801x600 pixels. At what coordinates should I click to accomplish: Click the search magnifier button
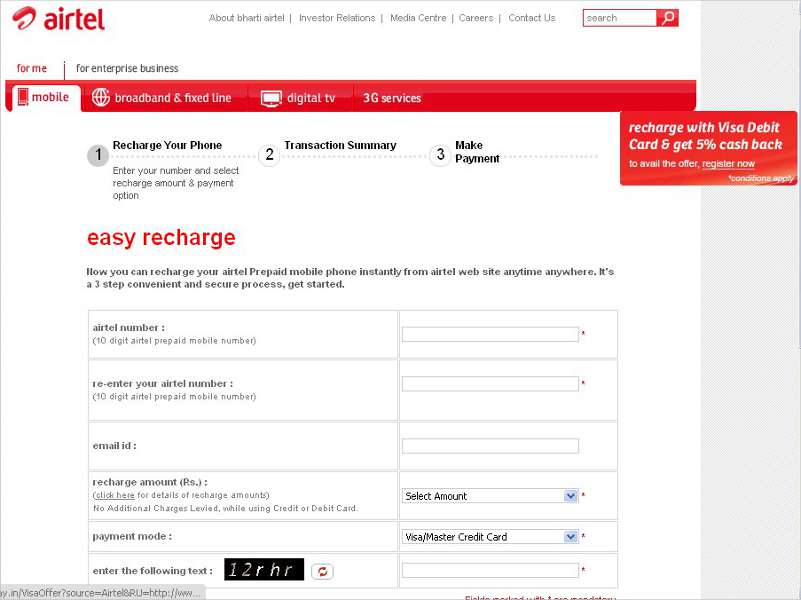click(x=667, y=18)
